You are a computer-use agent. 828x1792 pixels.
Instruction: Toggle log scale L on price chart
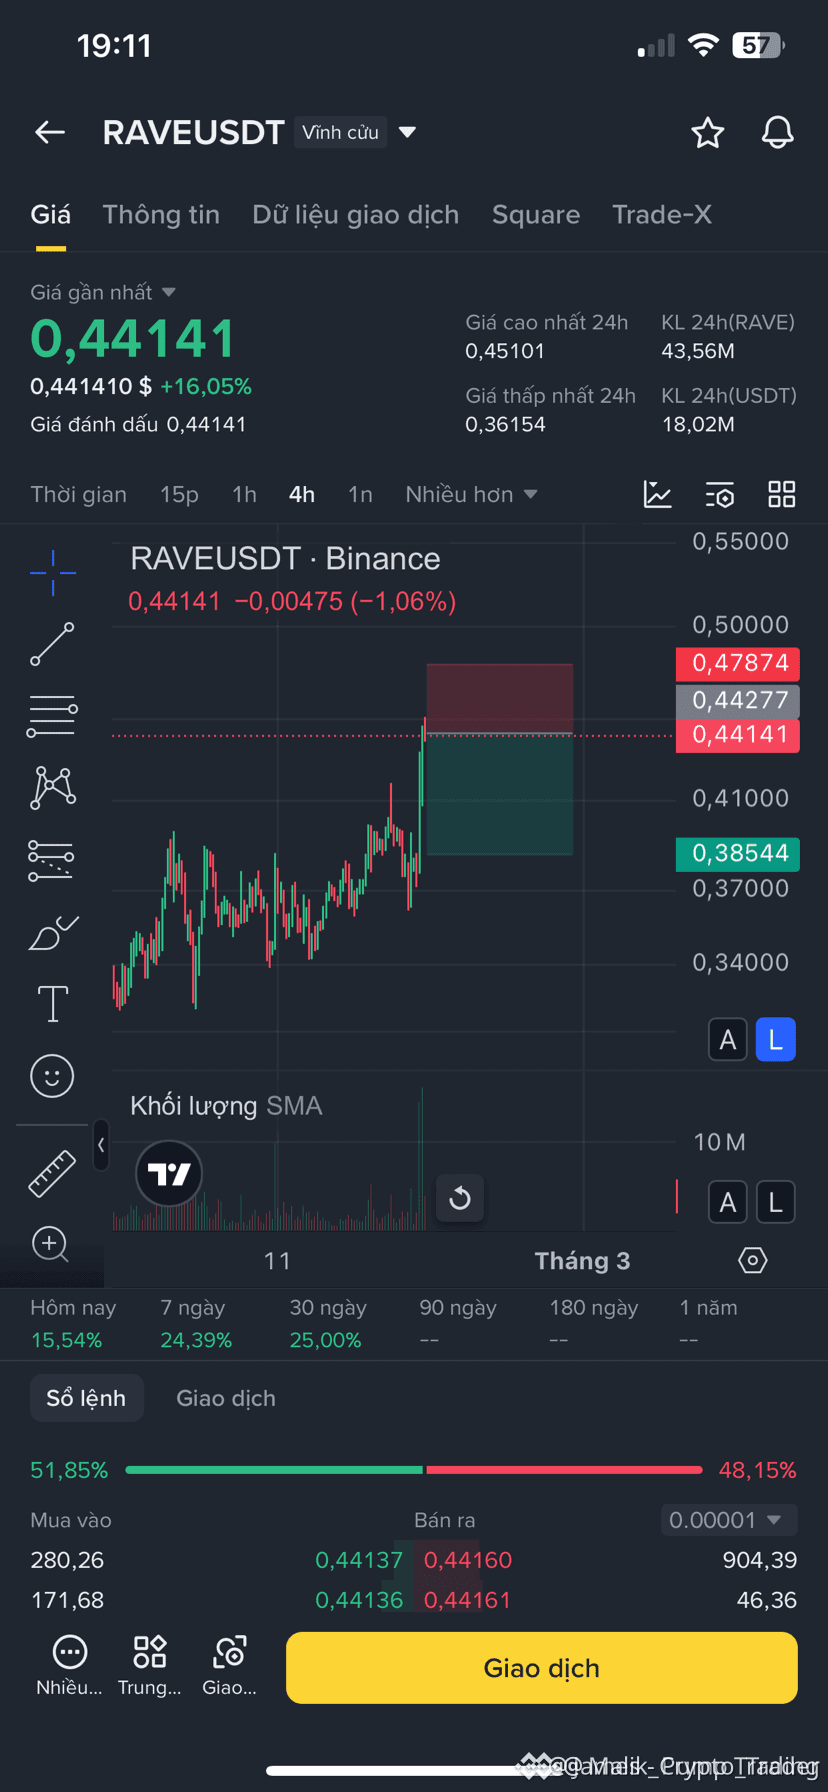coord(775,1040)
